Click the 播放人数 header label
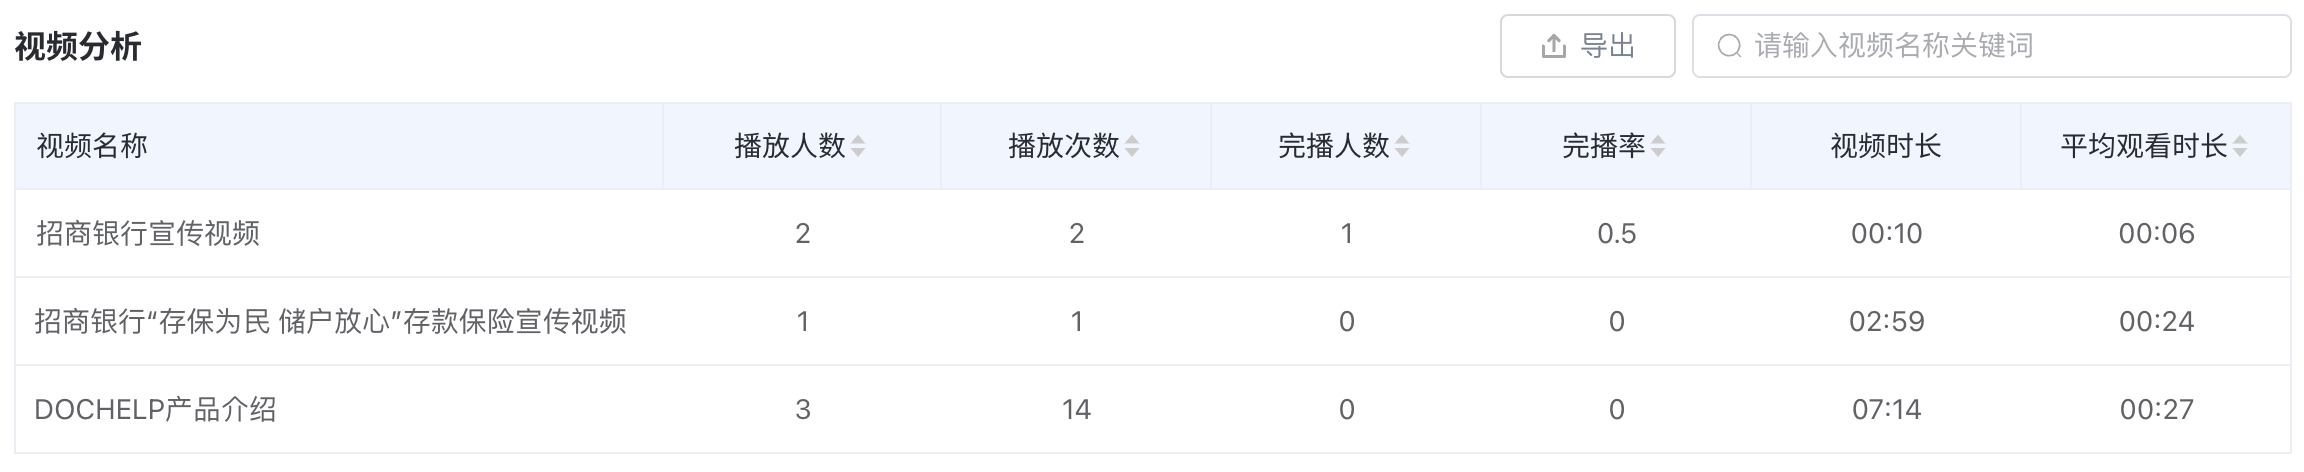The height and width of the screenshot is (472, 2304). tap(790, 147)
